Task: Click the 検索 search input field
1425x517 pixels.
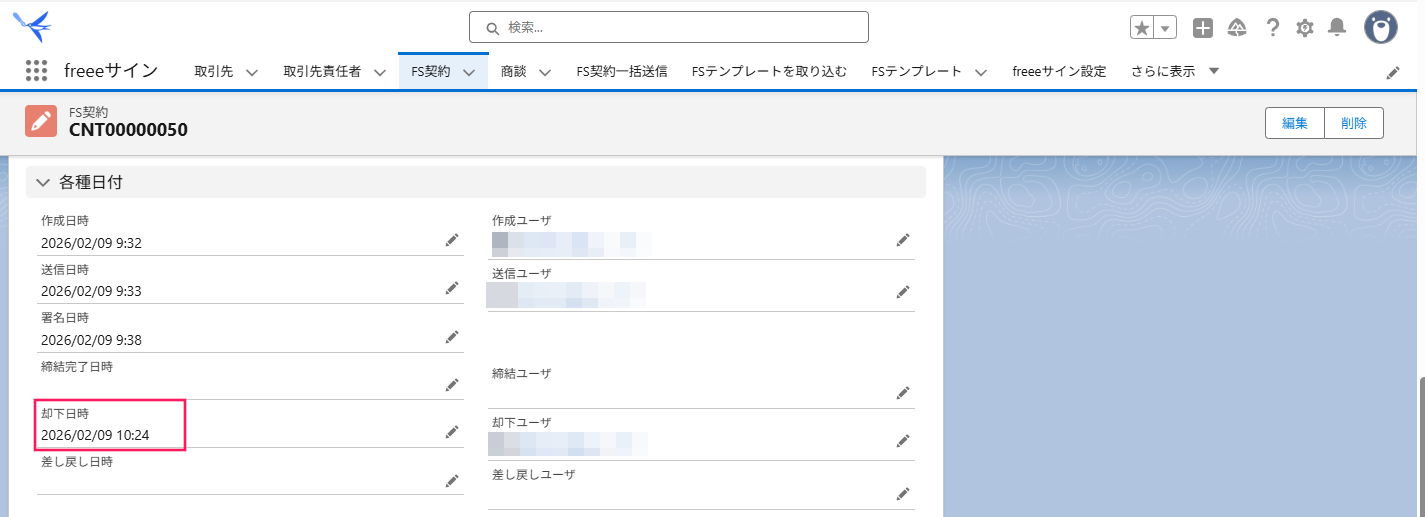Action: (x=668, y=27)
